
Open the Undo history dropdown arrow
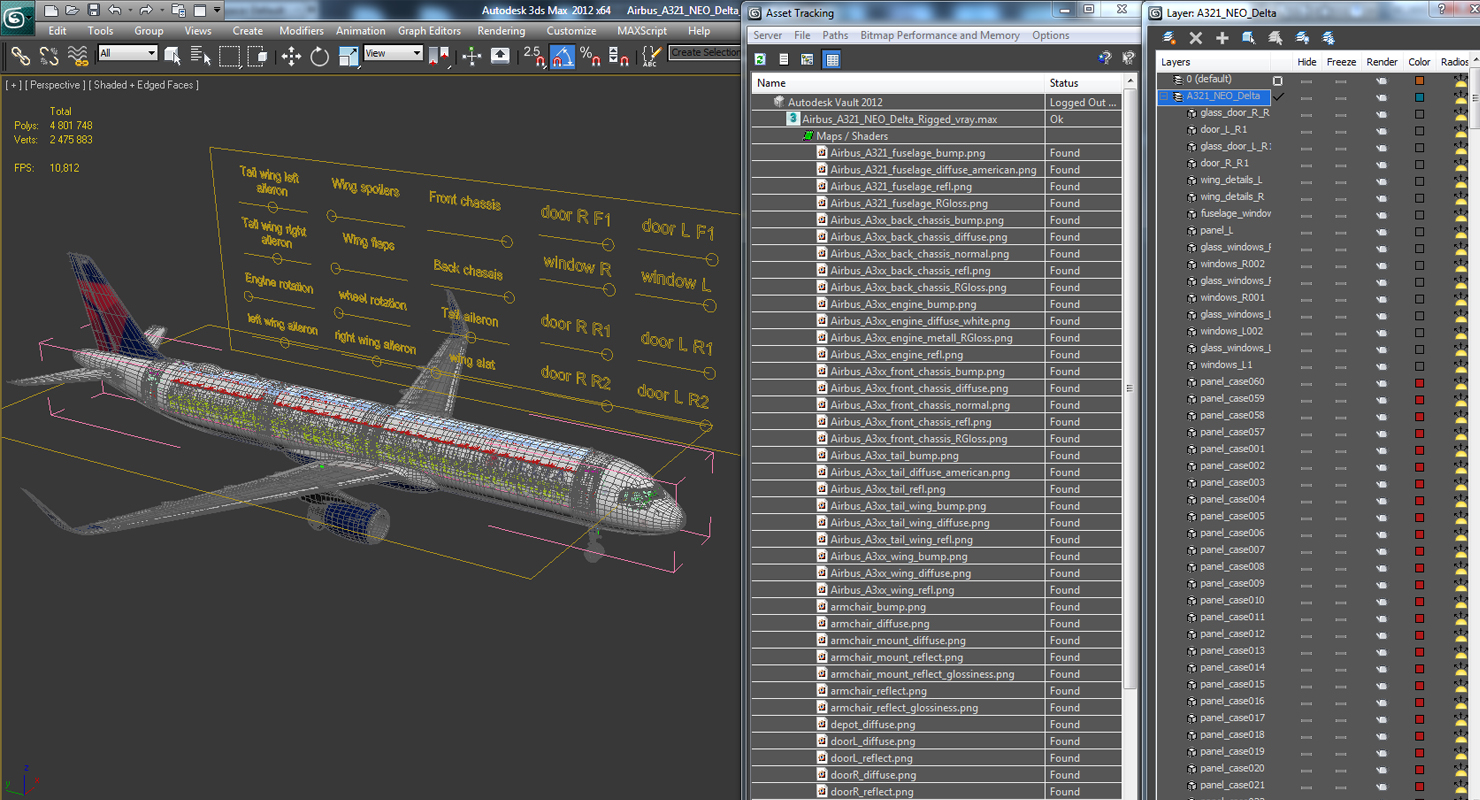point(129,10)
